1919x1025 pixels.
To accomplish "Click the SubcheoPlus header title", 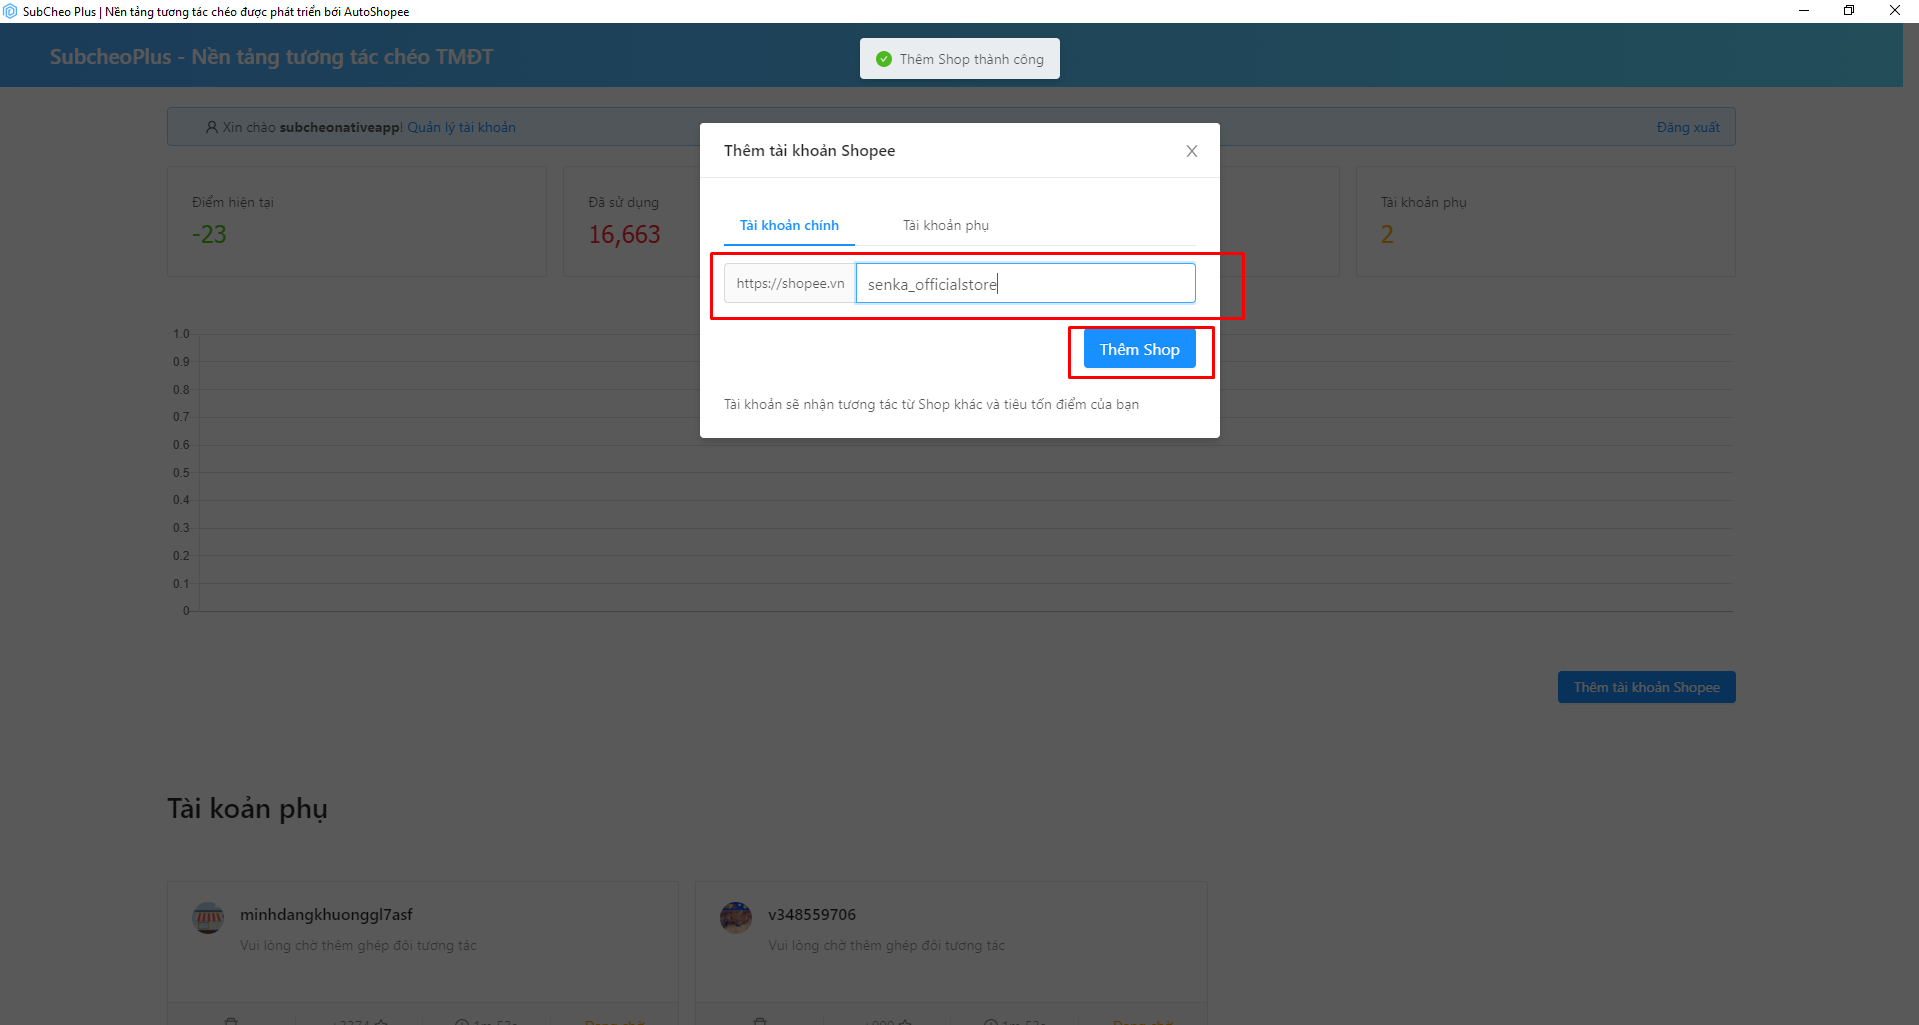I will click(x=271, y=56).
